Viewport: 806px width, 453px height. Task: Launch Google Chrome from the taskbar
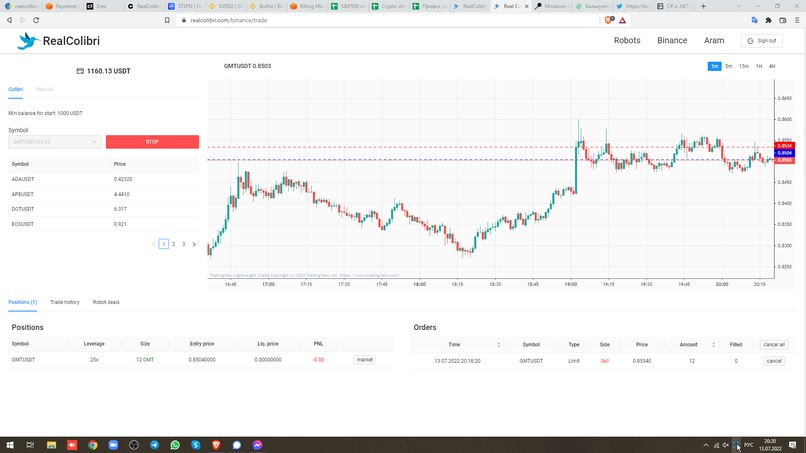(93, 445)
